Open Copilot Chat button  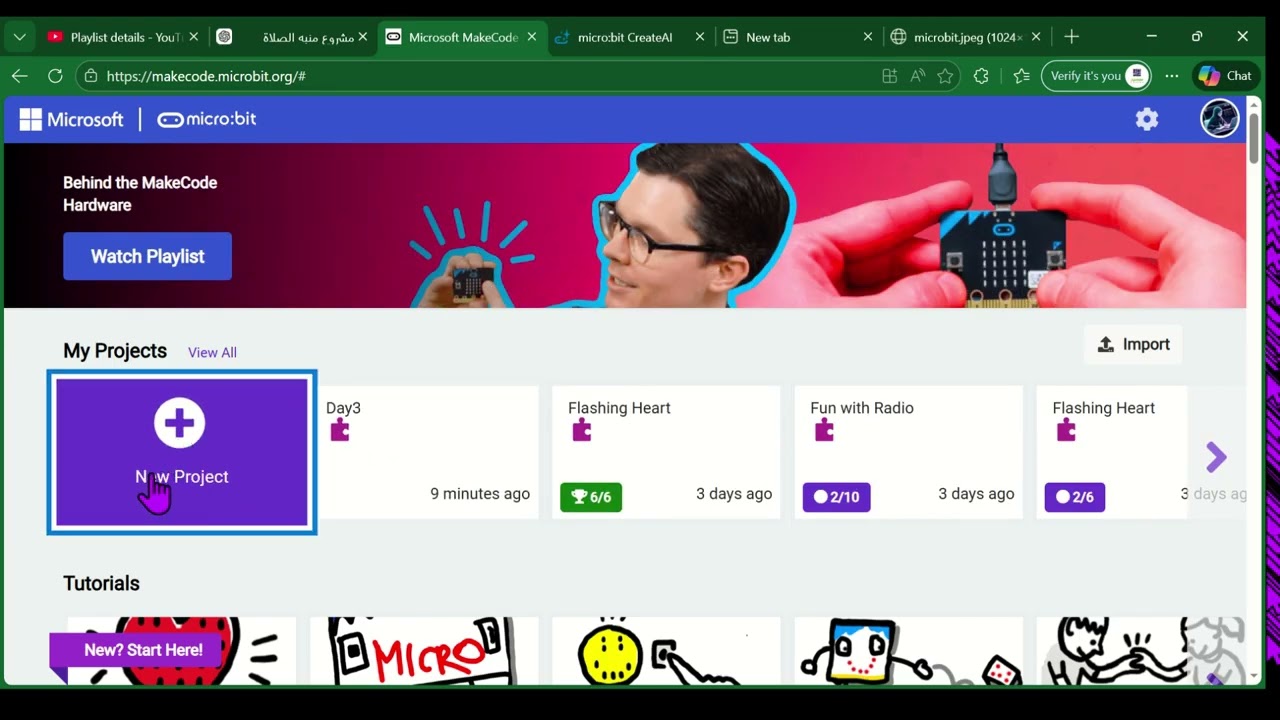click(x=1226, y=76)
